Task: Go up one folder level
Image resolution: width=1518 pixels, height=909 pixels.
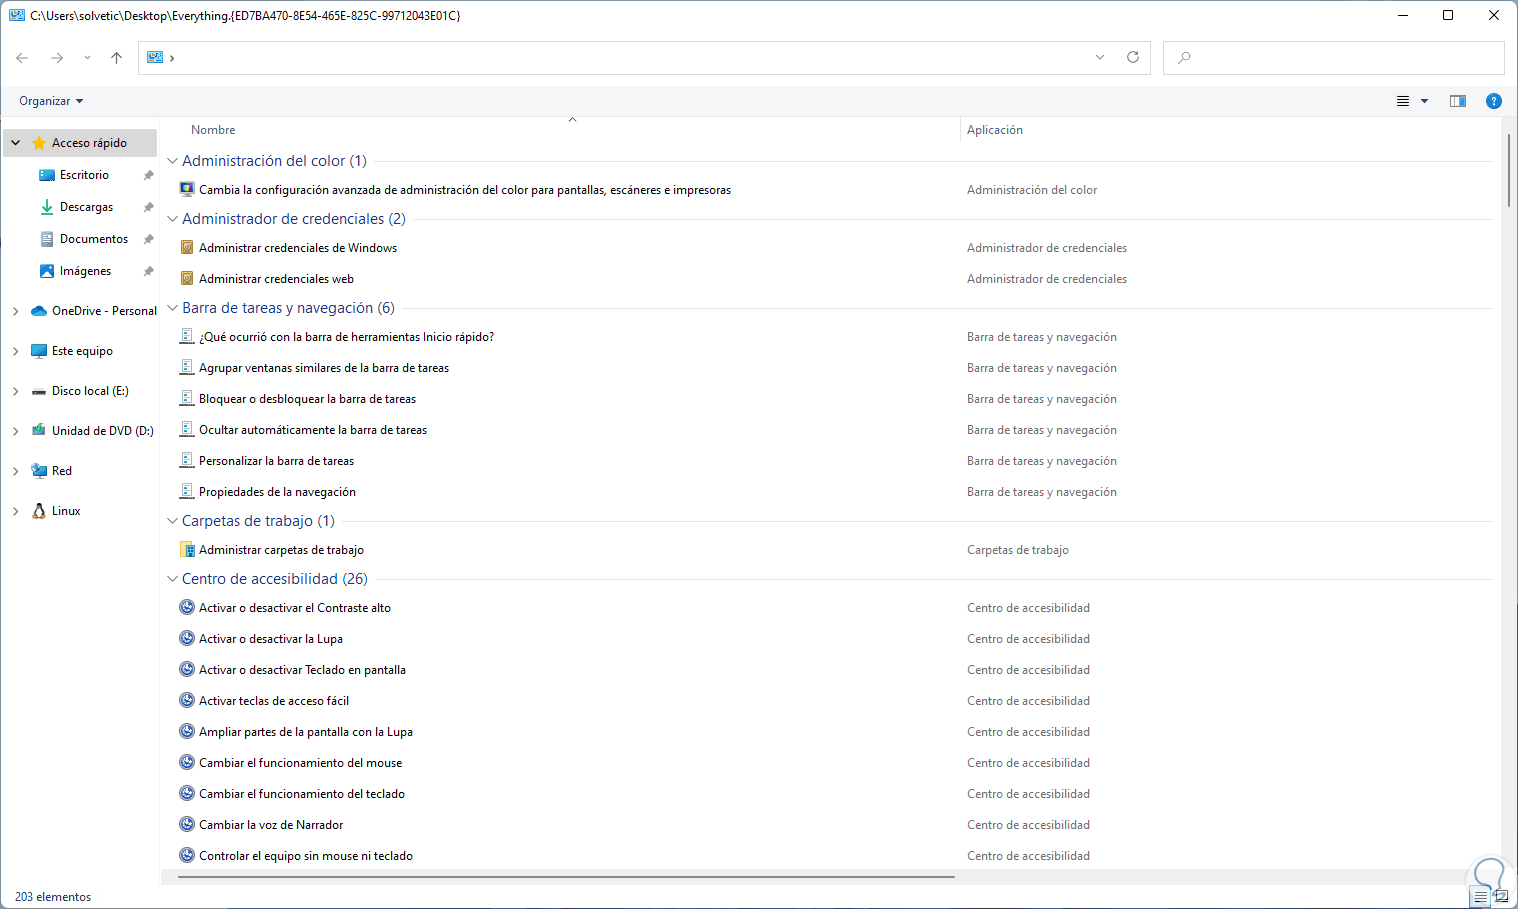Action: (x=117, y=58)
